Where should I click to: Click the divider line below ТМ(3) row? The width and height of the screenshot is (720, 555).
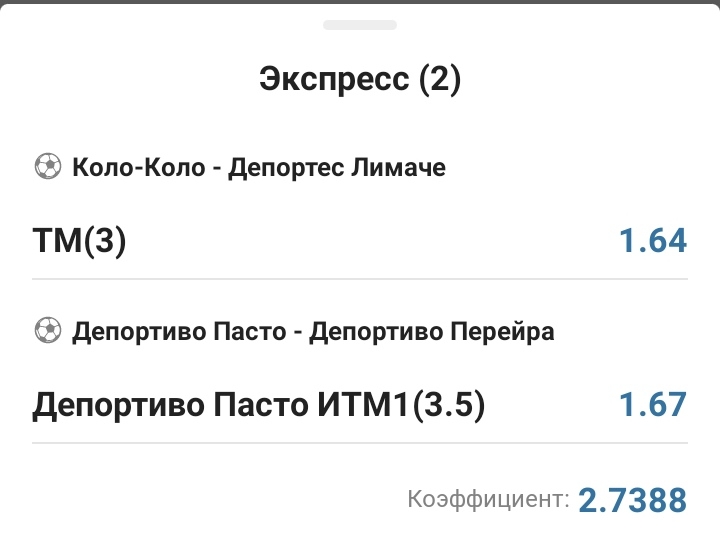click(360, 278)
